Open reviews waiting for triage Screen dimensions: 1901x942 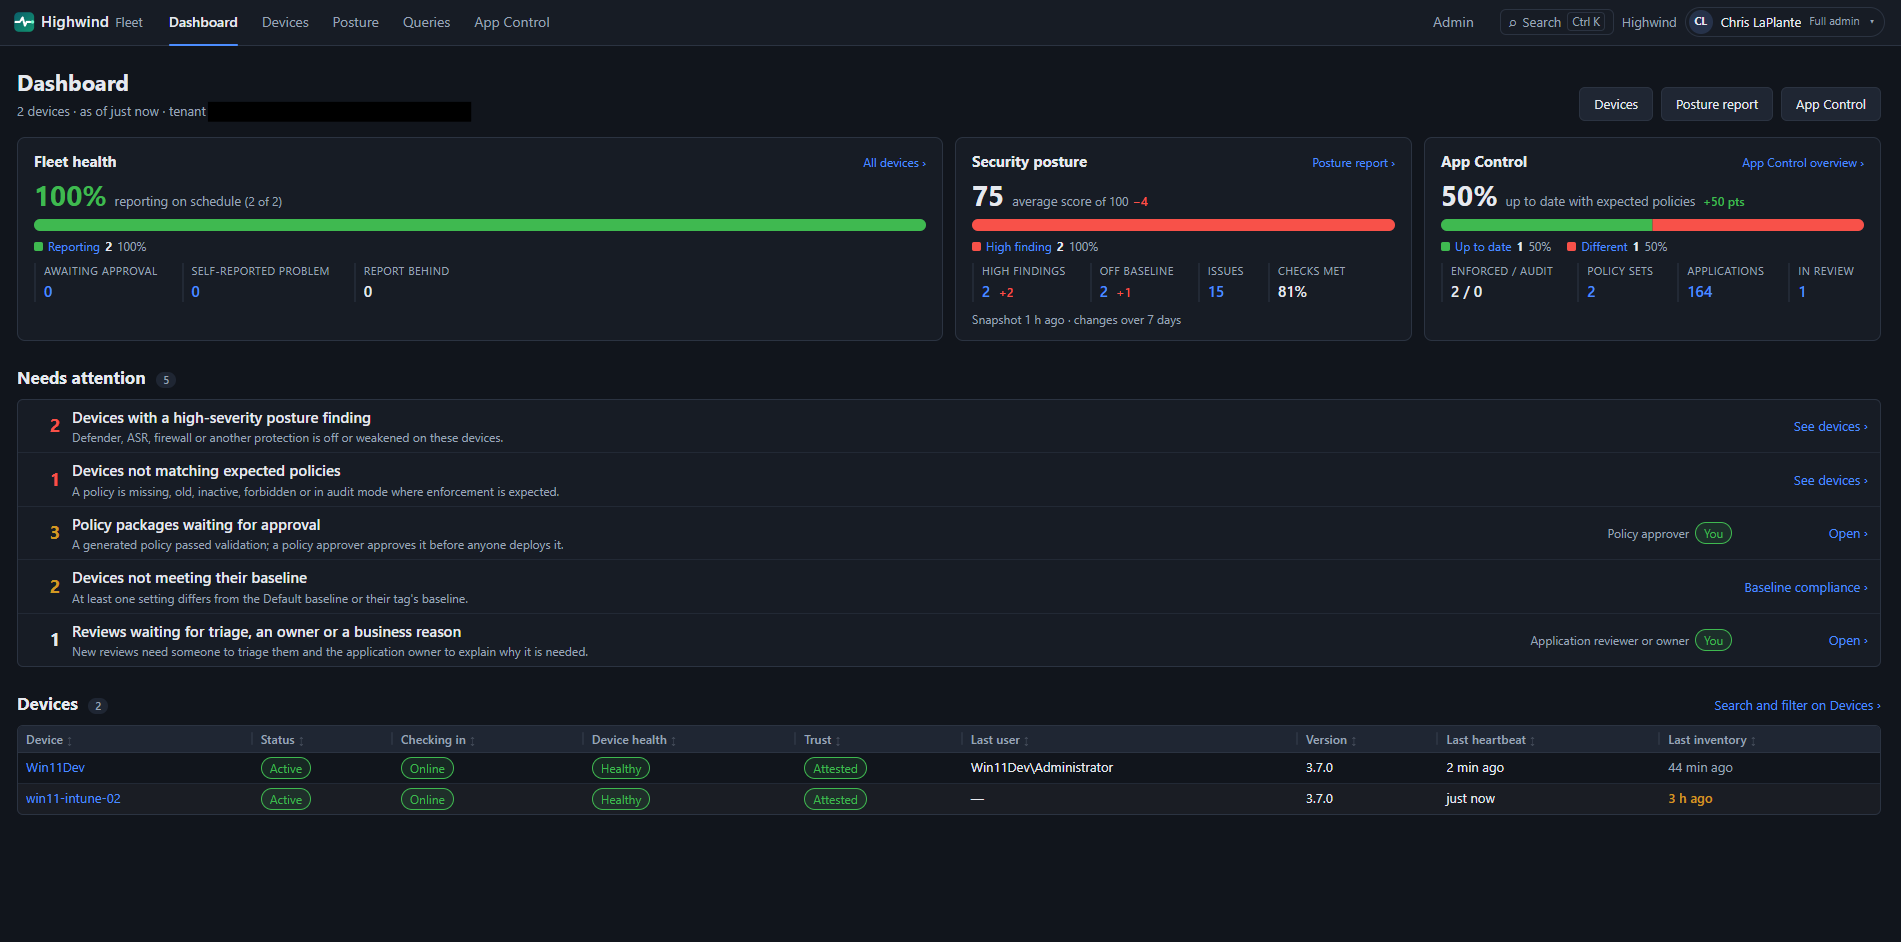pos(1848,641)
